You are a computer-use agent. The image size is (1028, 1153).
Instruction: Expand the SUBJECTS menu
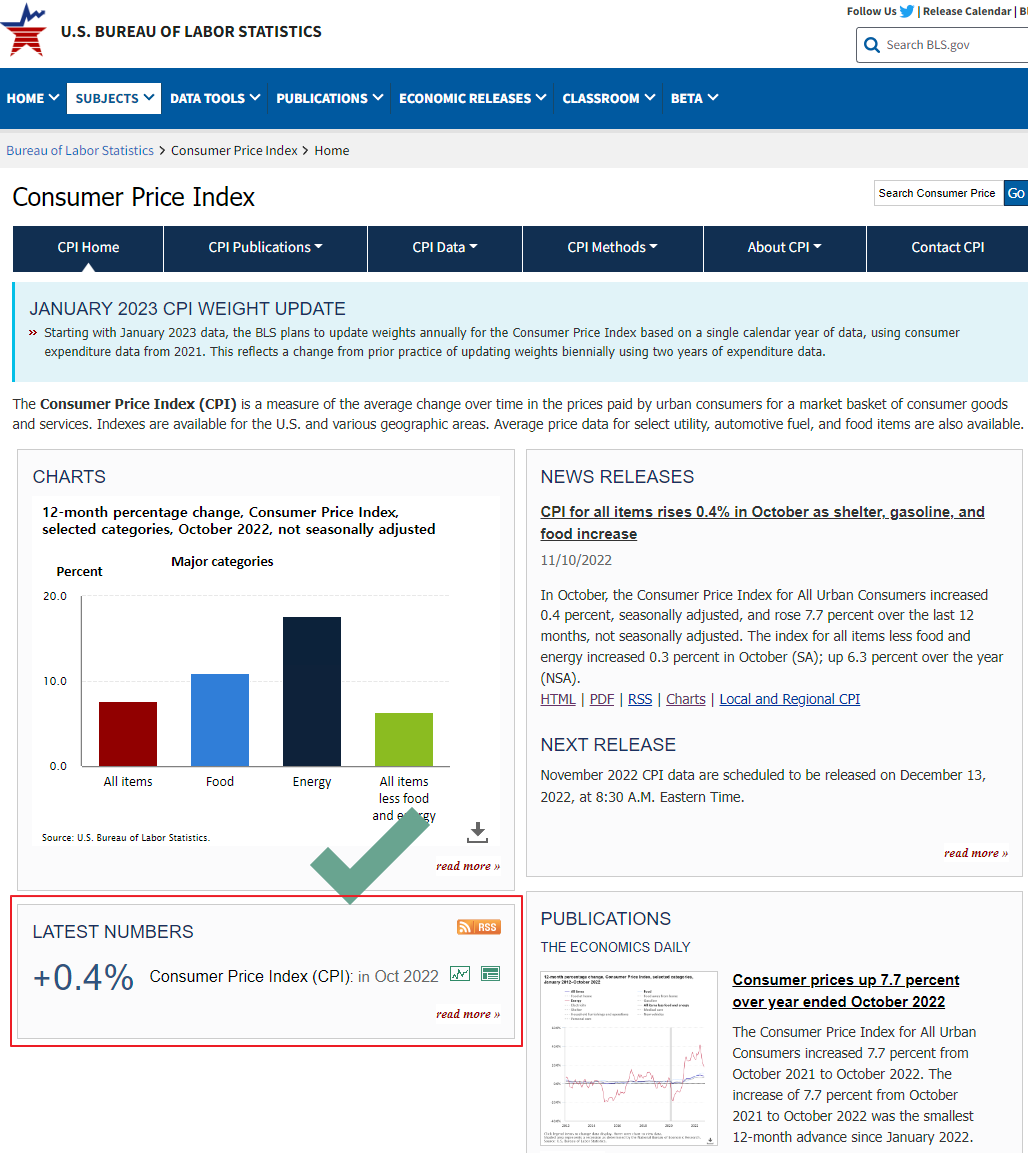pyautogui.click(x=114, y=98)
